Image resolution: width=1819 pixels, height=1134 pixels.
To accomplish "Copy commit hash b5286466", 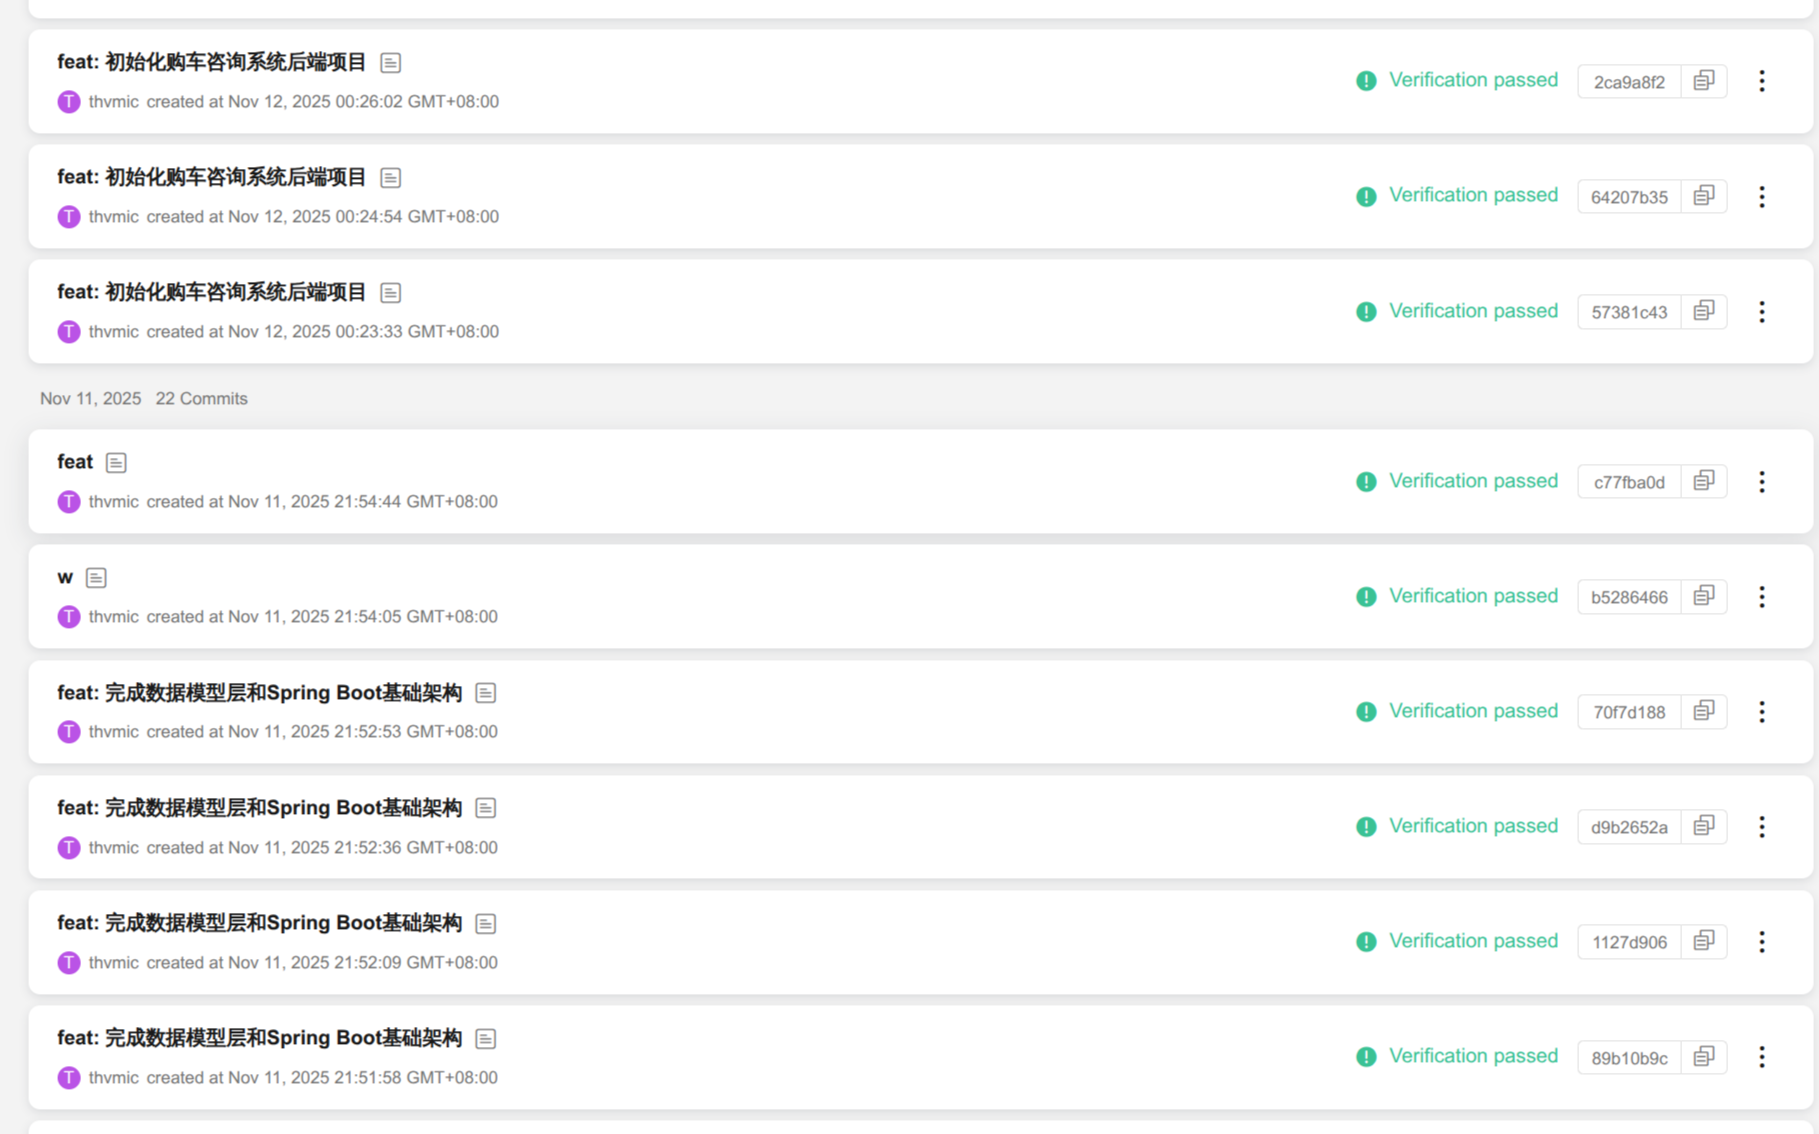I will click(1704, 596).
